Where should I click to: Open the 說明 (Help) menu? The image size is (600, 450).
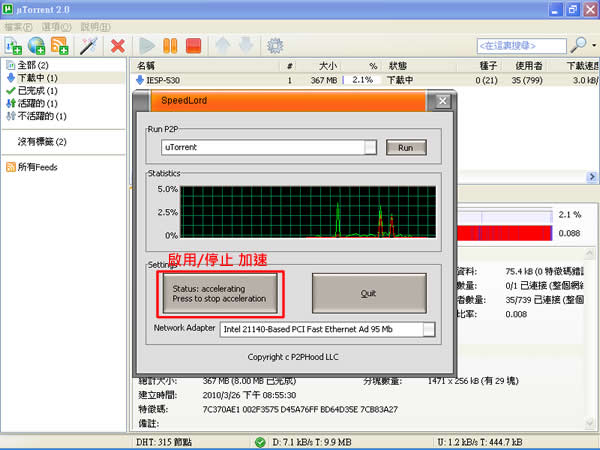95,27
